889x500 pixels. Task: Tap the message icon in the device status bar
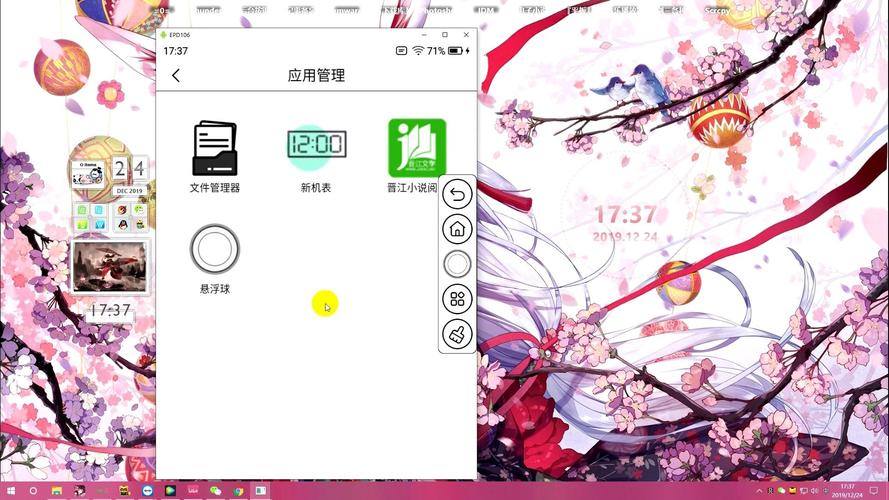pos(401,51)
